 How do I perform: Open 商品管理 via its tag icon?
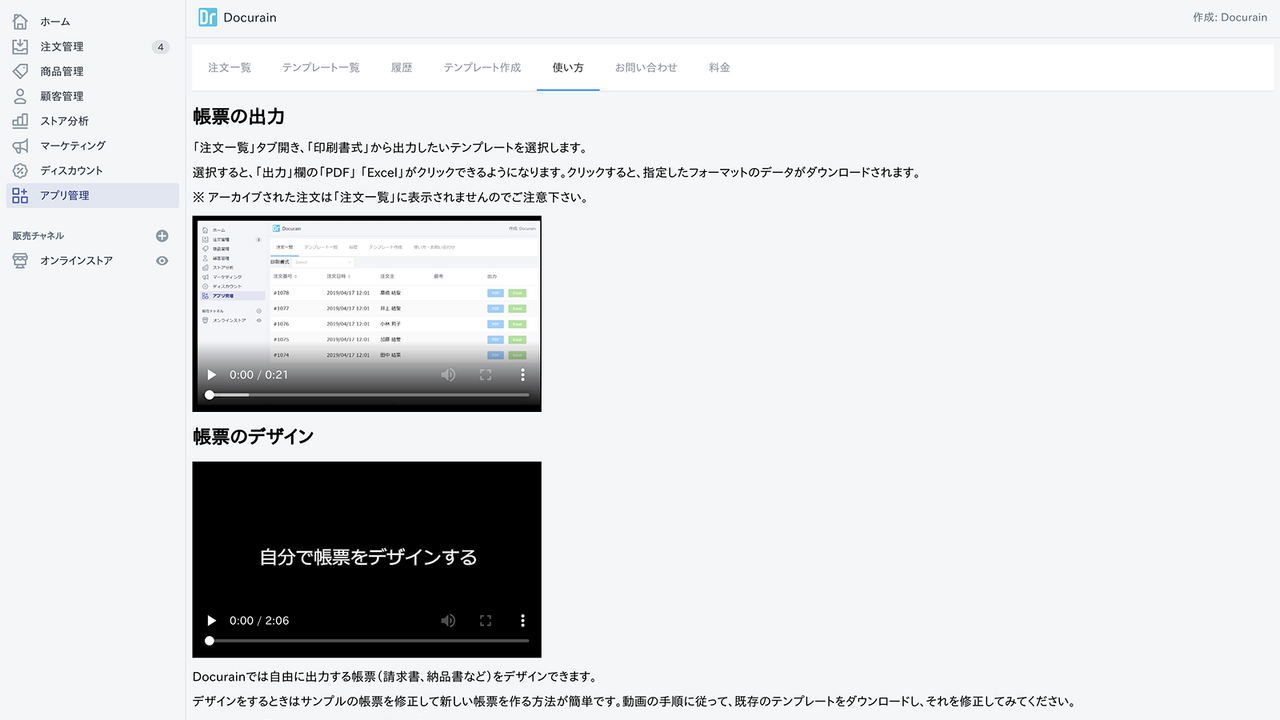point(18,71)
